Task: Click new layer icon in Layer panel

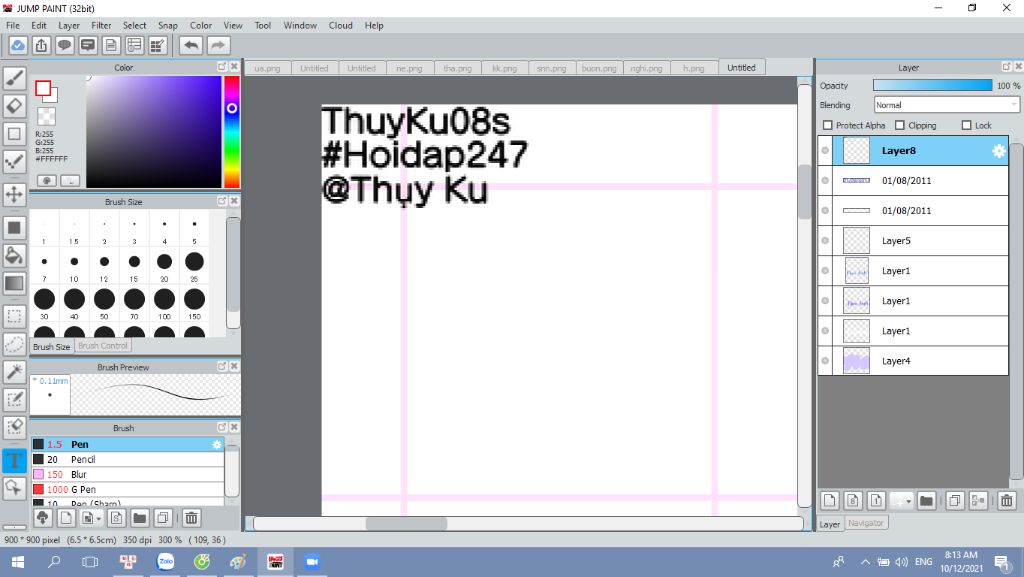Action: pyautogui.click(x=829, y=501)
